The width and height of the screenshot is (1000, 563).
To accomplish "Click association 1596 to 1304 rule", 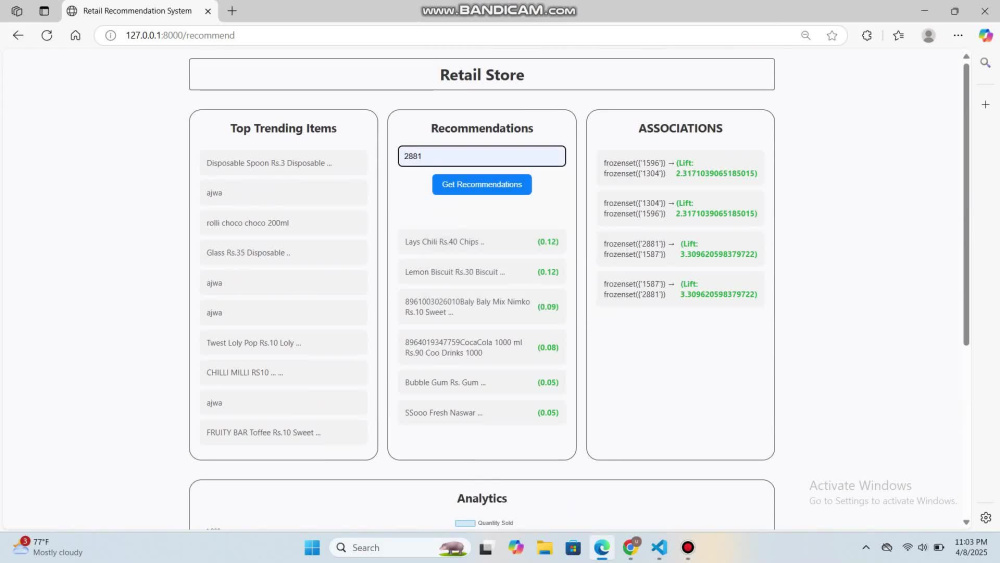I will [680, 168].
